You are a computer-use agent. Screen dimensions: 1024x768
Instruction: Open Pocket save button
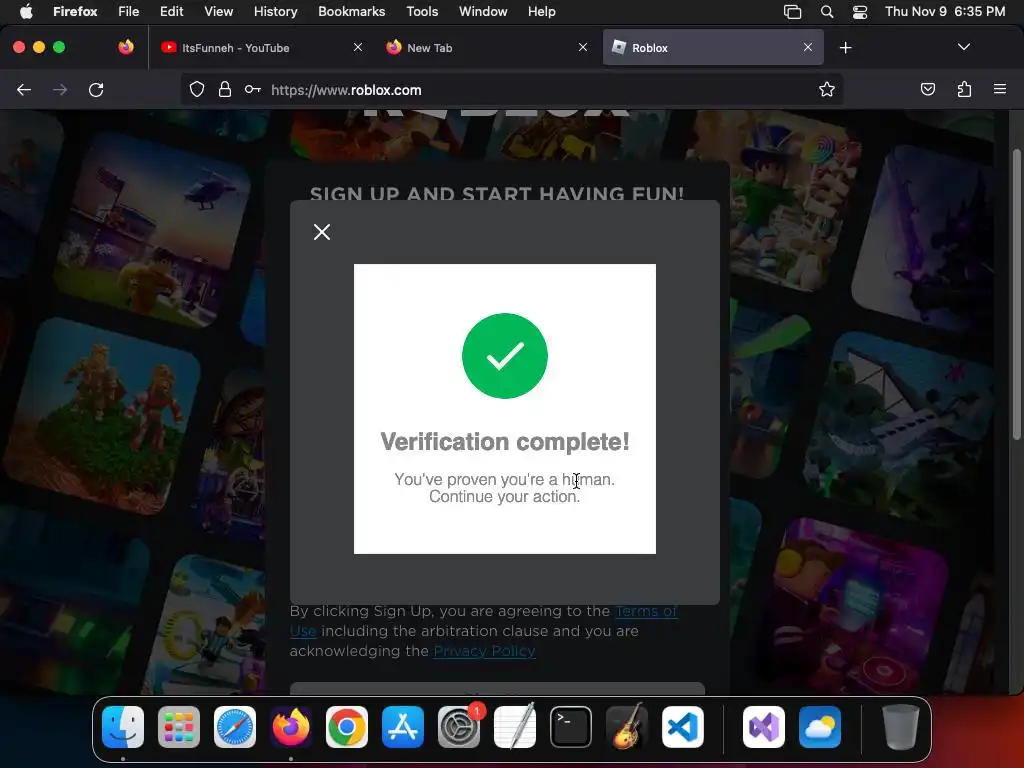(x=927, y=89)
